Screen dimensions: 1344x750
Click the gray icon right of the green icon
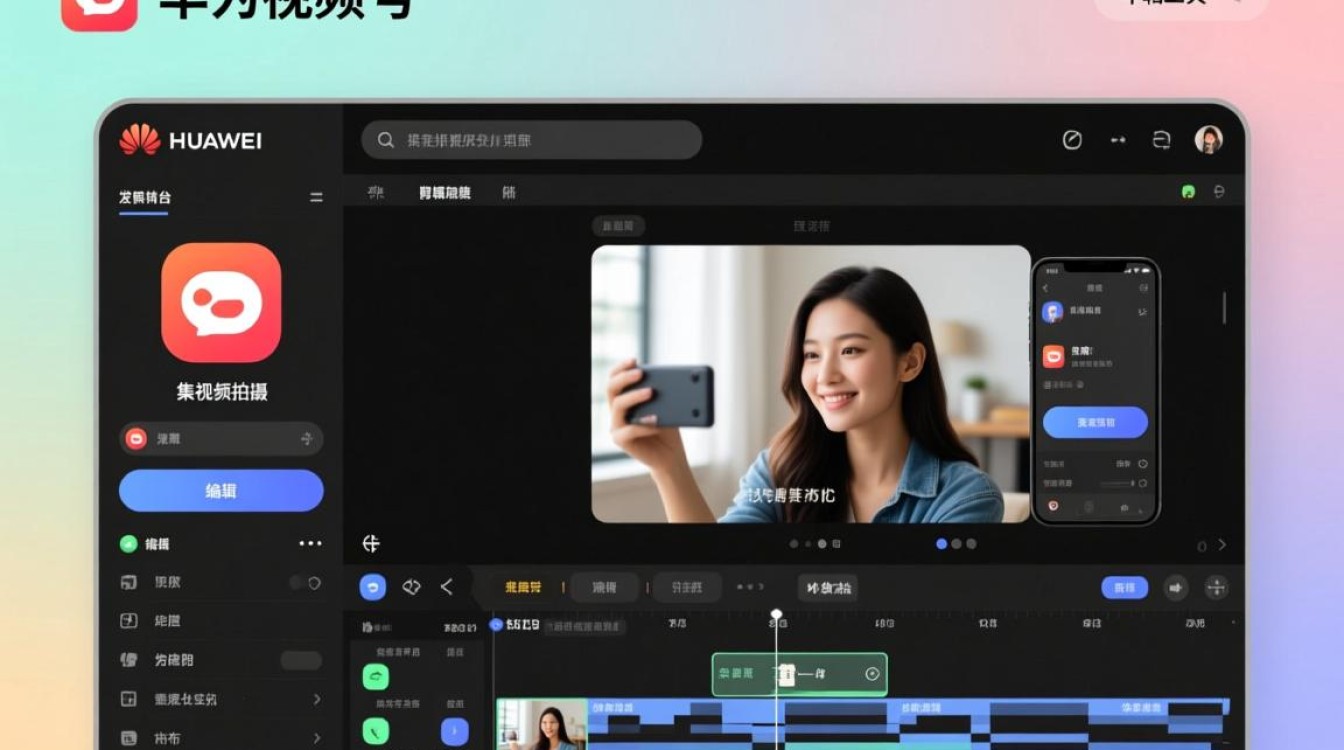[1218, 192]
